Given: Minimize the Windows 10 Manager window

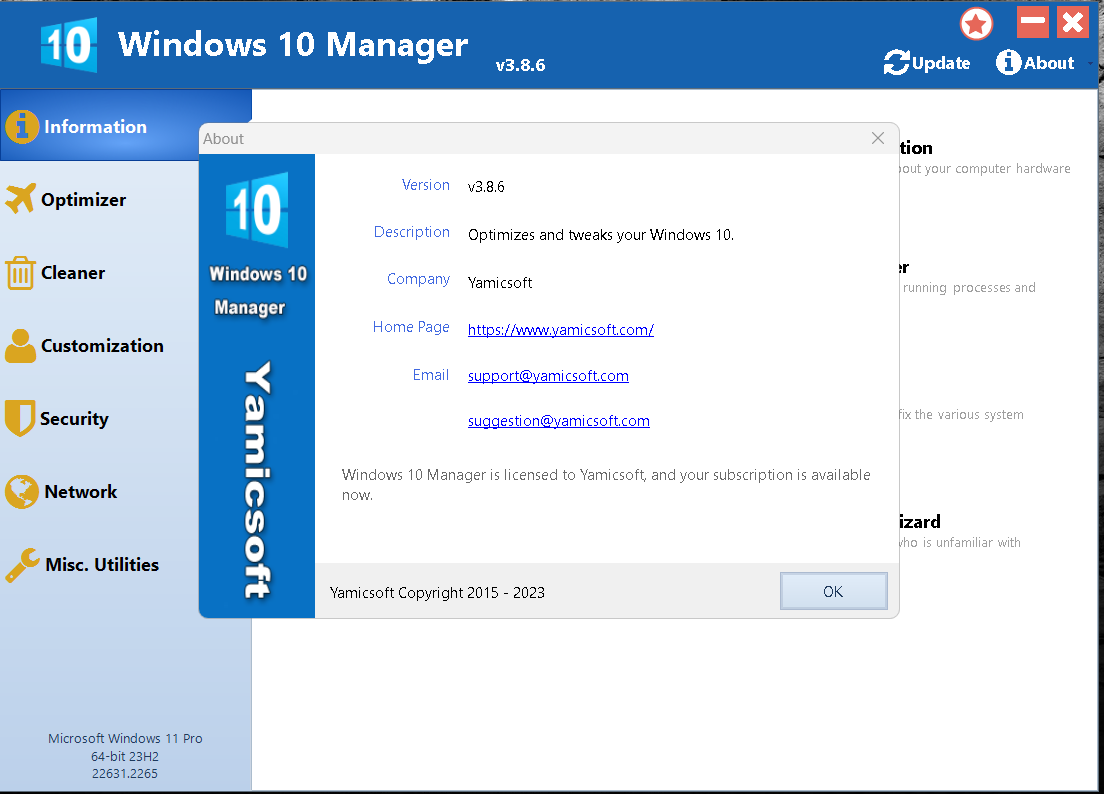Looking at the screenshot, I should point(1033,22).
